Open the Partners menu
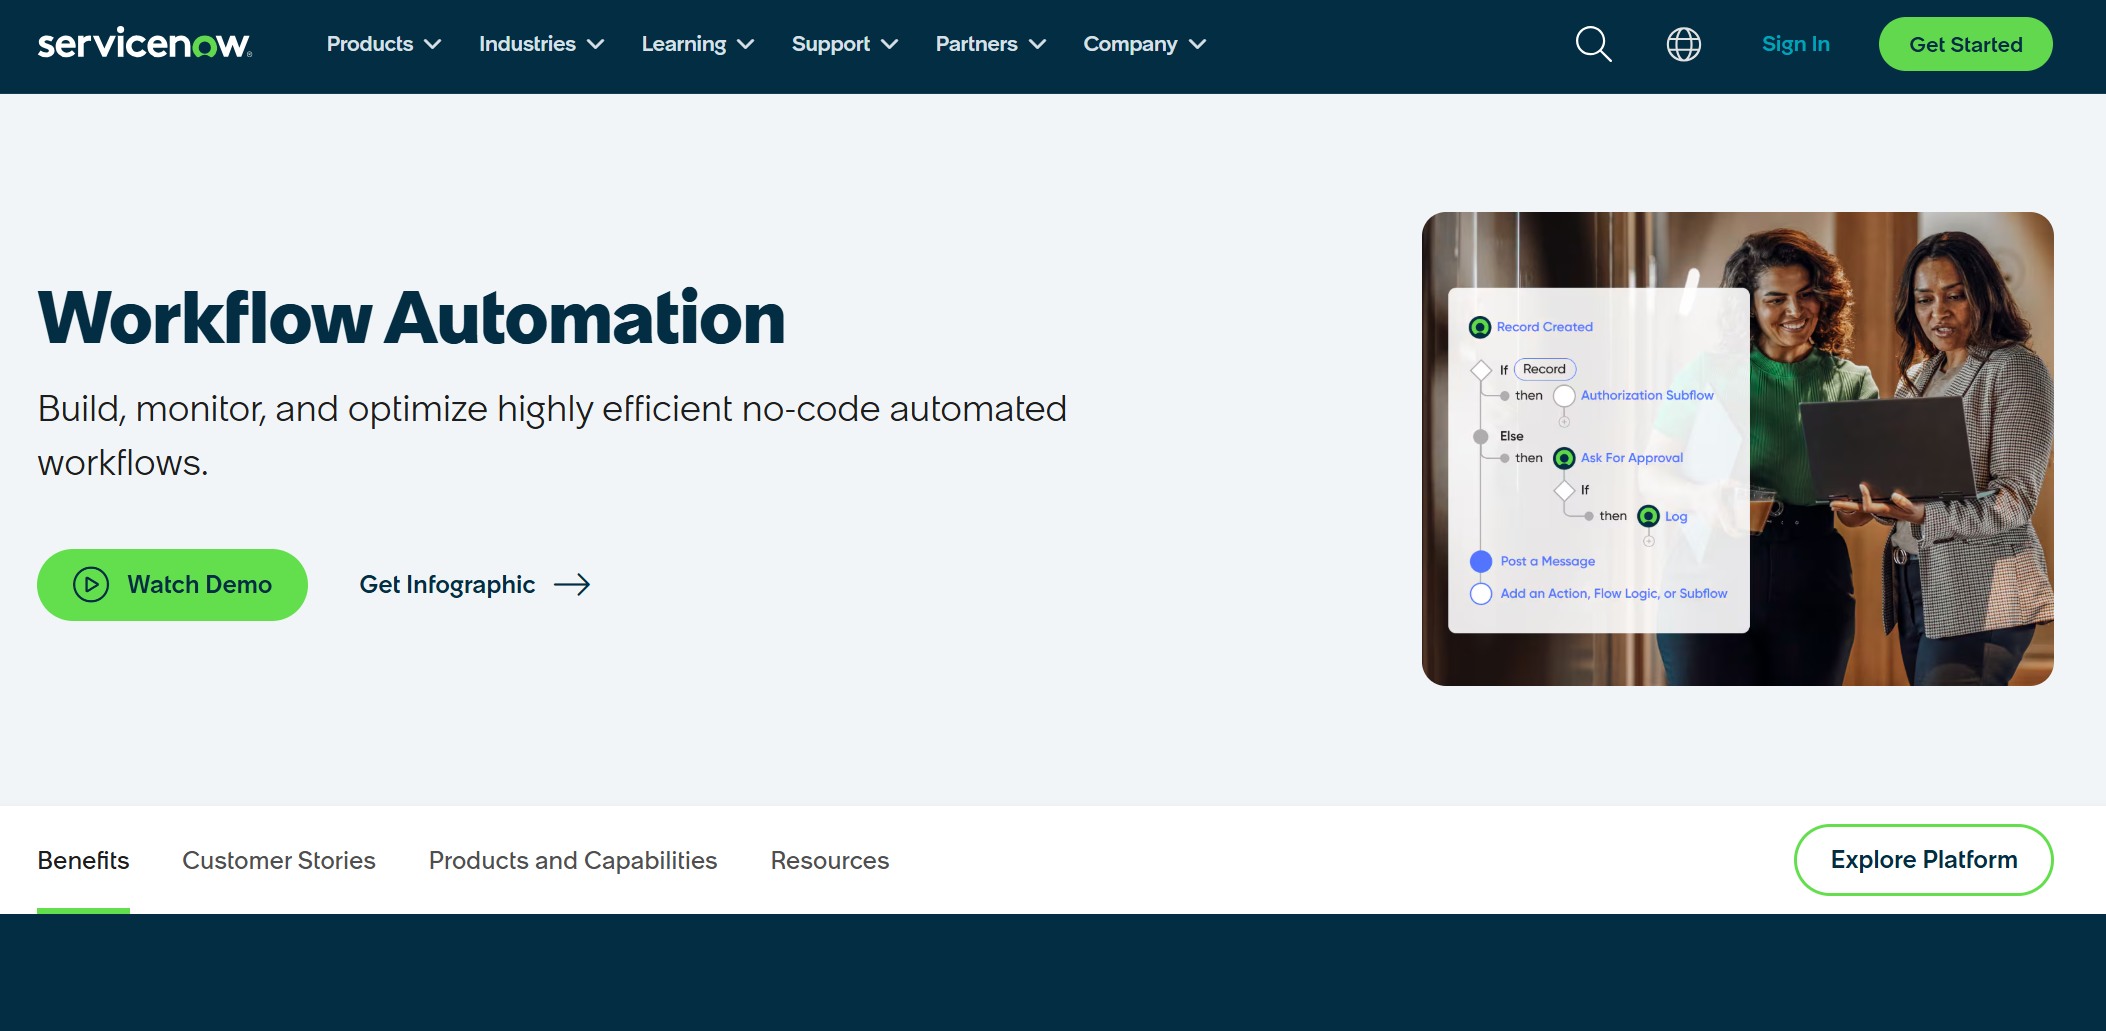The image size is (2106, 1031). pyautogui.click(x=989, y=44)
